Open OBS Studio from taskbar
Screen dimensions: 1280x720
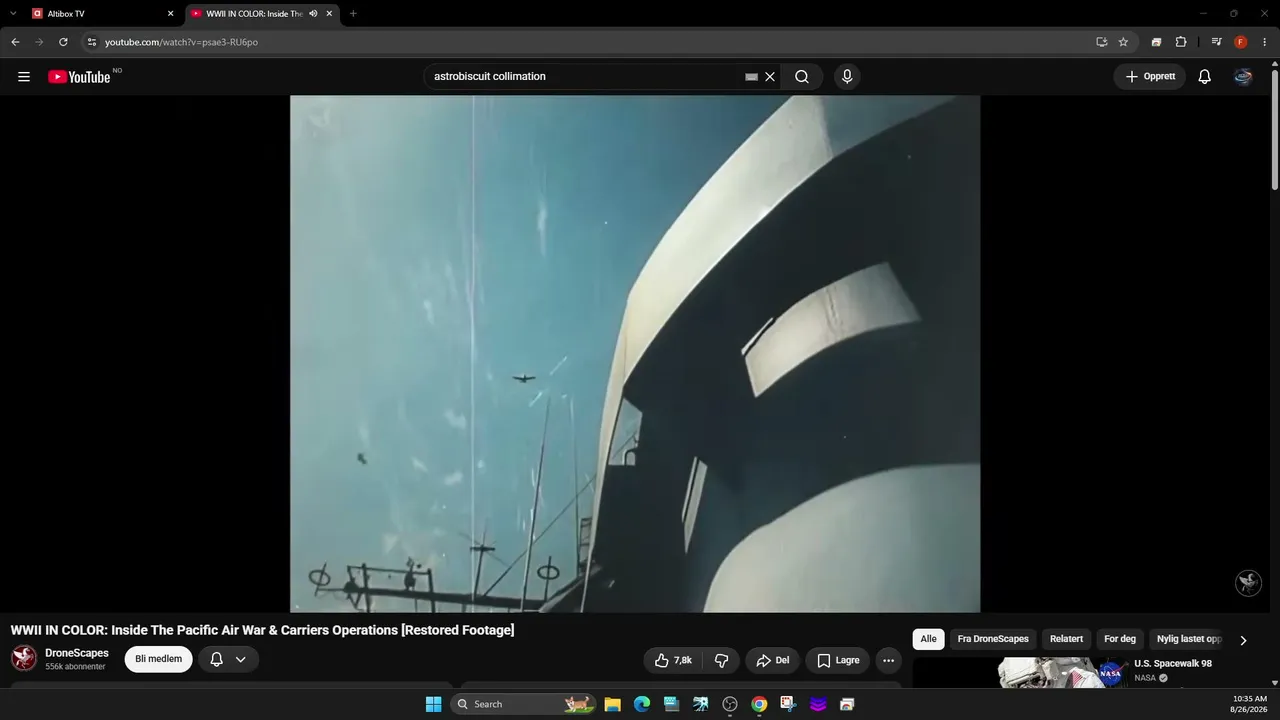tap(730, 704)
